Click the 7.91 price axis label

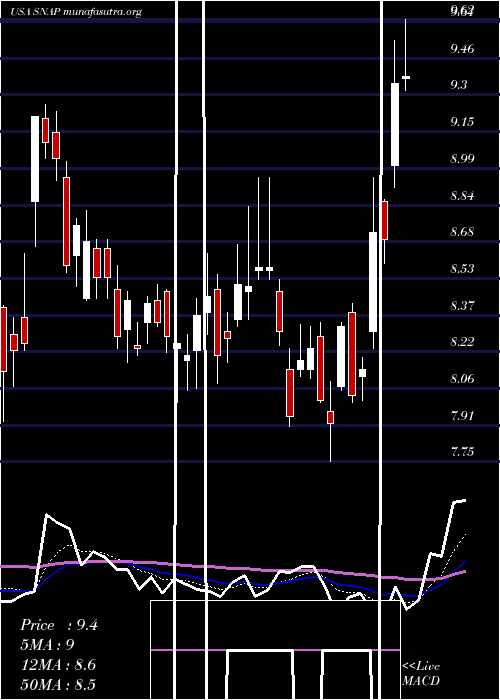coord(462,416)
